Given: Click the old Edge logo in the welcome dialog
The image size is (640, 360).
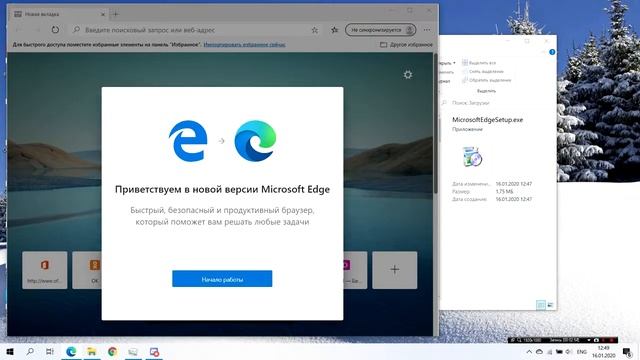Looking at the screenshot, I should (188, 141).
